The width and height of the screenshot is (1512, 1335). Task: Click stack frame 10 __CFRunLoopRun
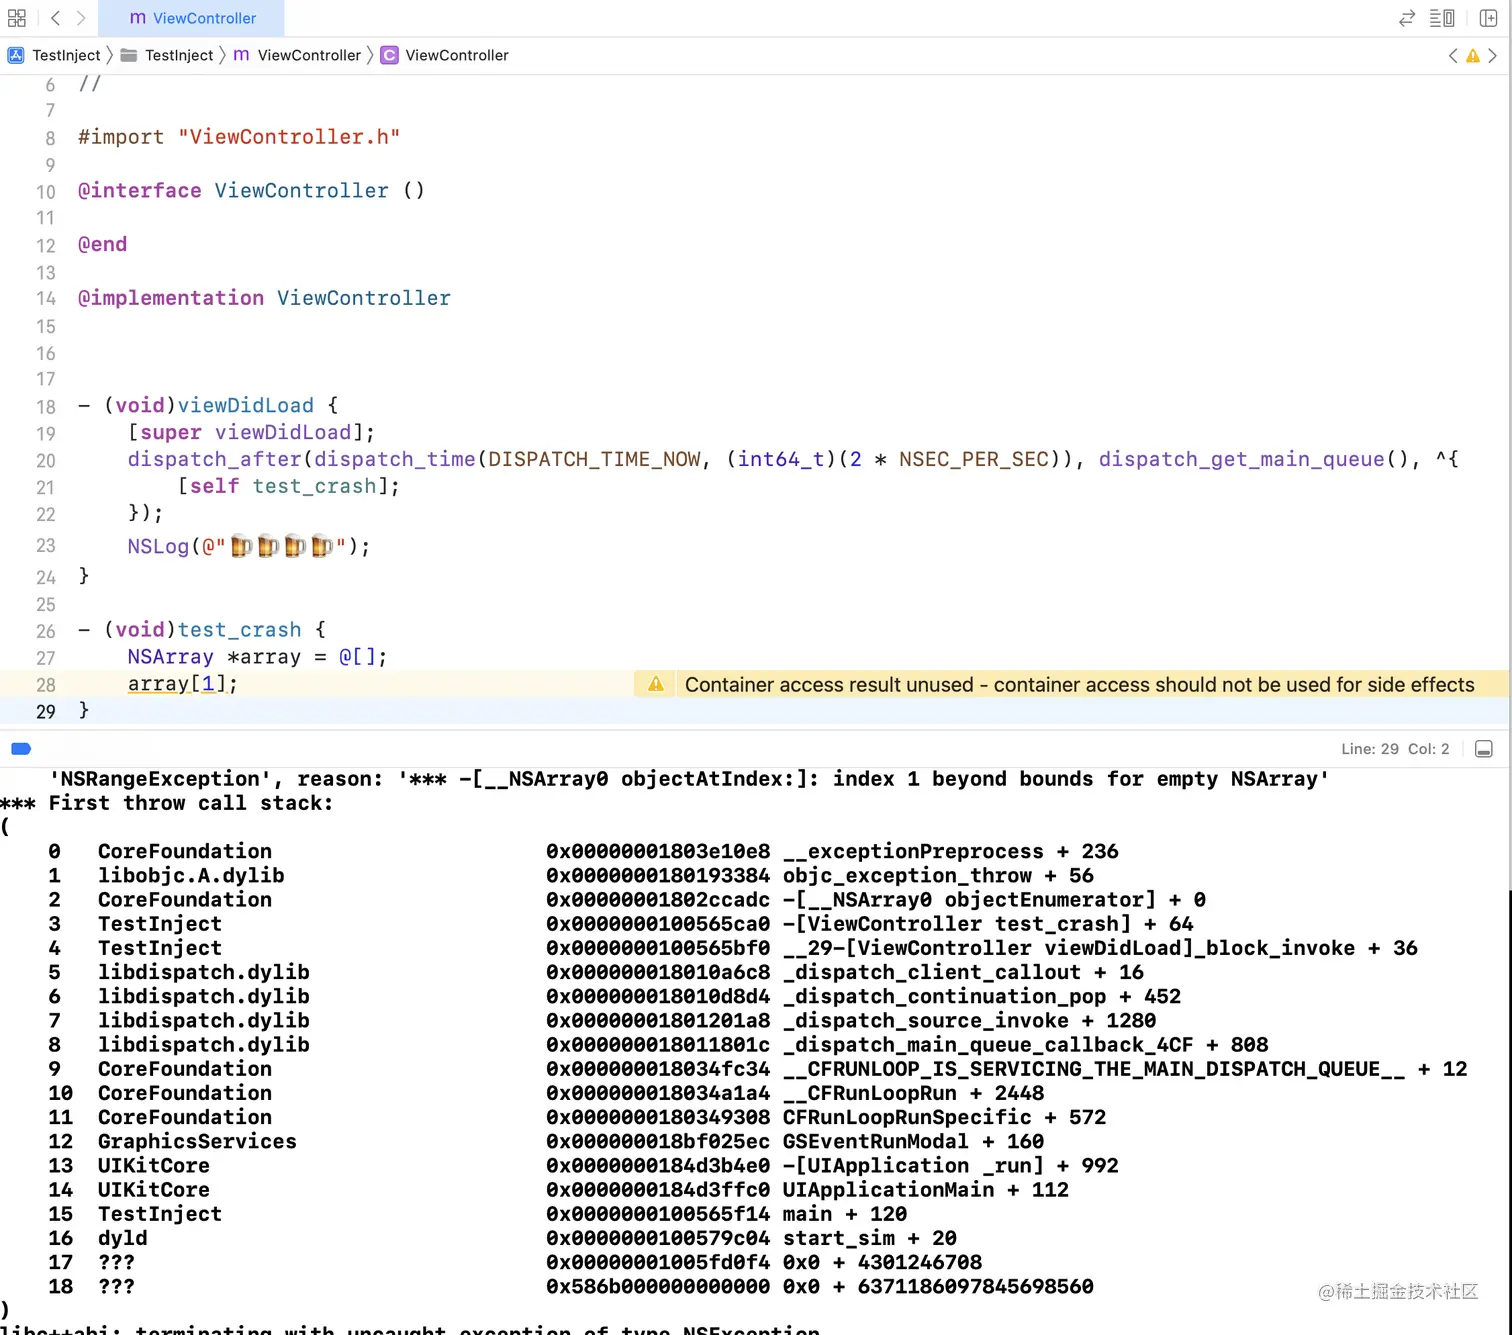point(546,1093)
